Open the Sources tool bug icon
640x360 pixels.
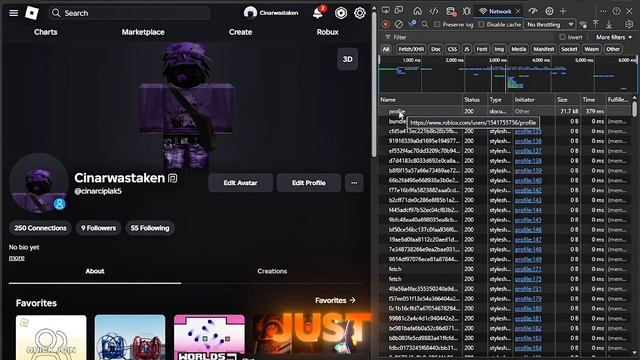point(467,11)
